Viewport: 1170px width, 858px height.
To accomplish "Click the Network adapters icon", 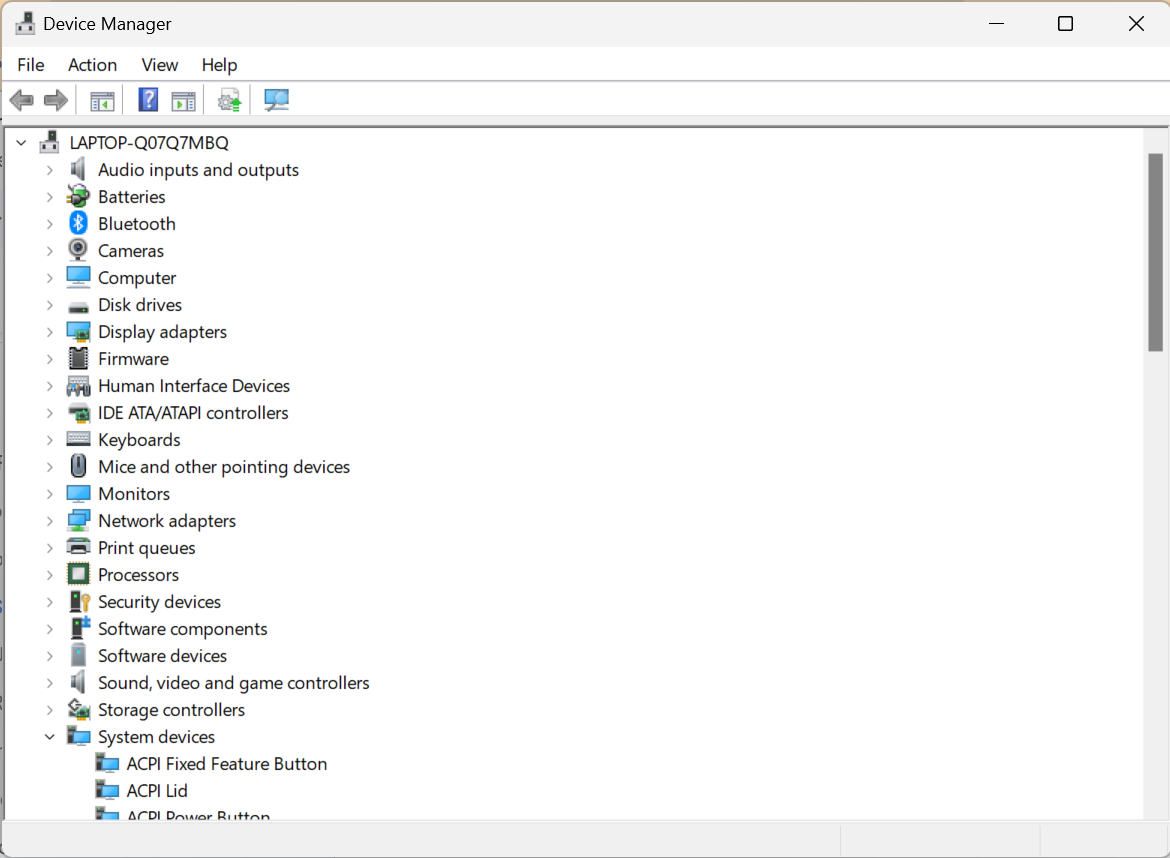I will point(78,520).
